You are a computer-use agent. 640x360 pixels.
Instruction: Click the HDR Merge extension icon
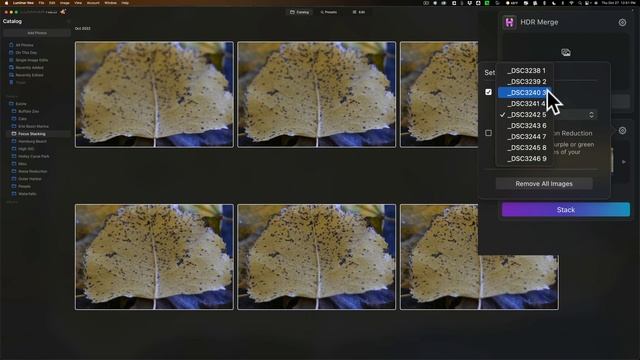click(x=509, y=22)
